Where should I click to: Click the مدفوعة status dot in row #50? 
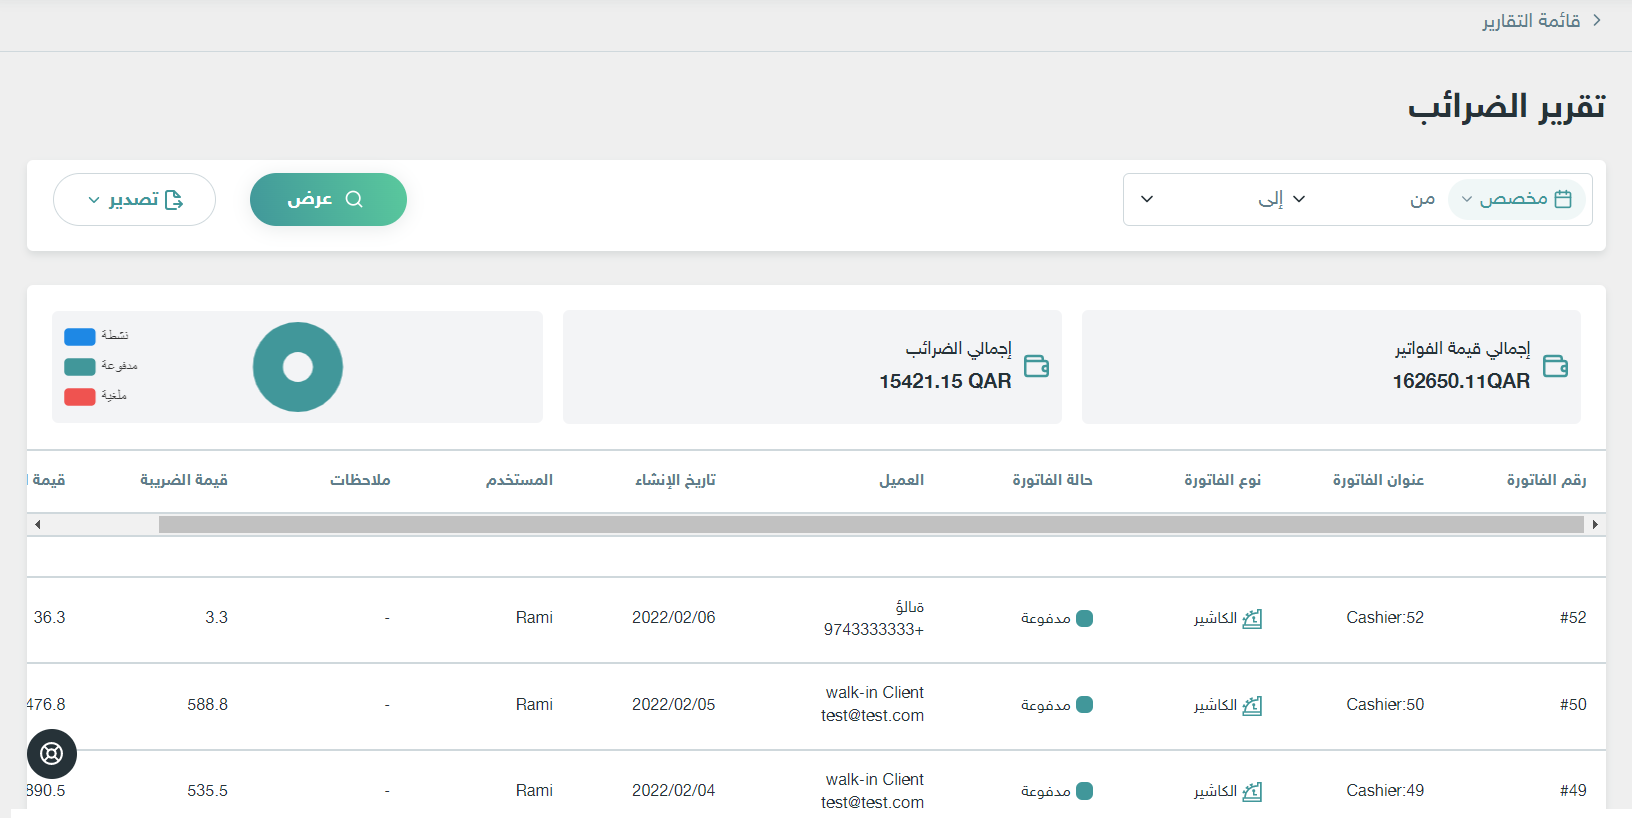pos(1084,705)
